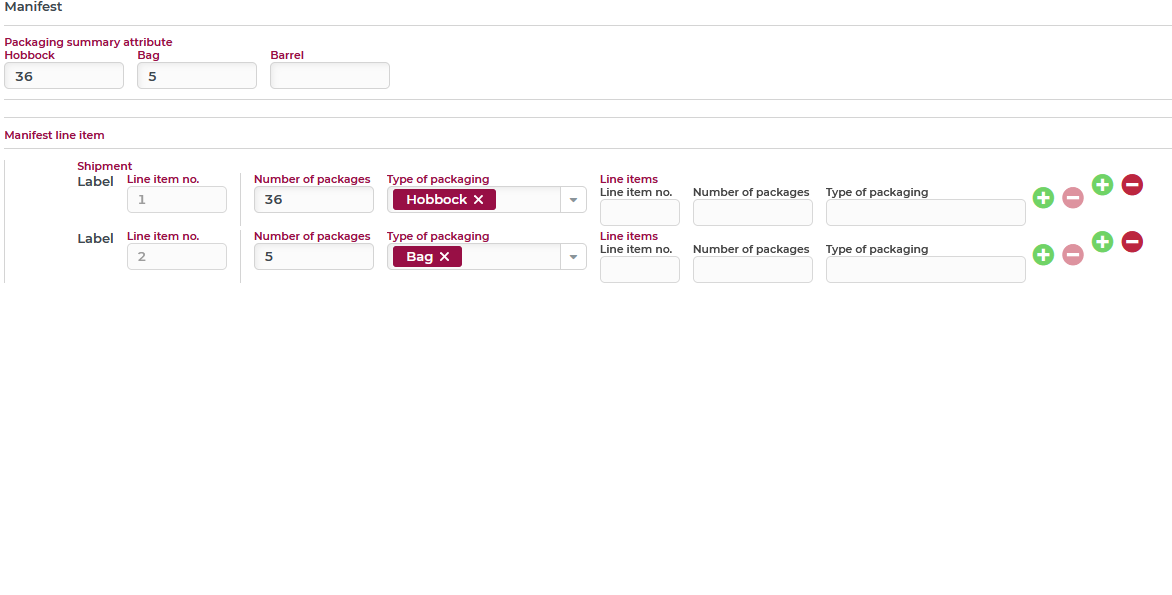Screen dimensions: 1172x595
Task: Click the Manifest heading
Action: (x=34, y=7)
